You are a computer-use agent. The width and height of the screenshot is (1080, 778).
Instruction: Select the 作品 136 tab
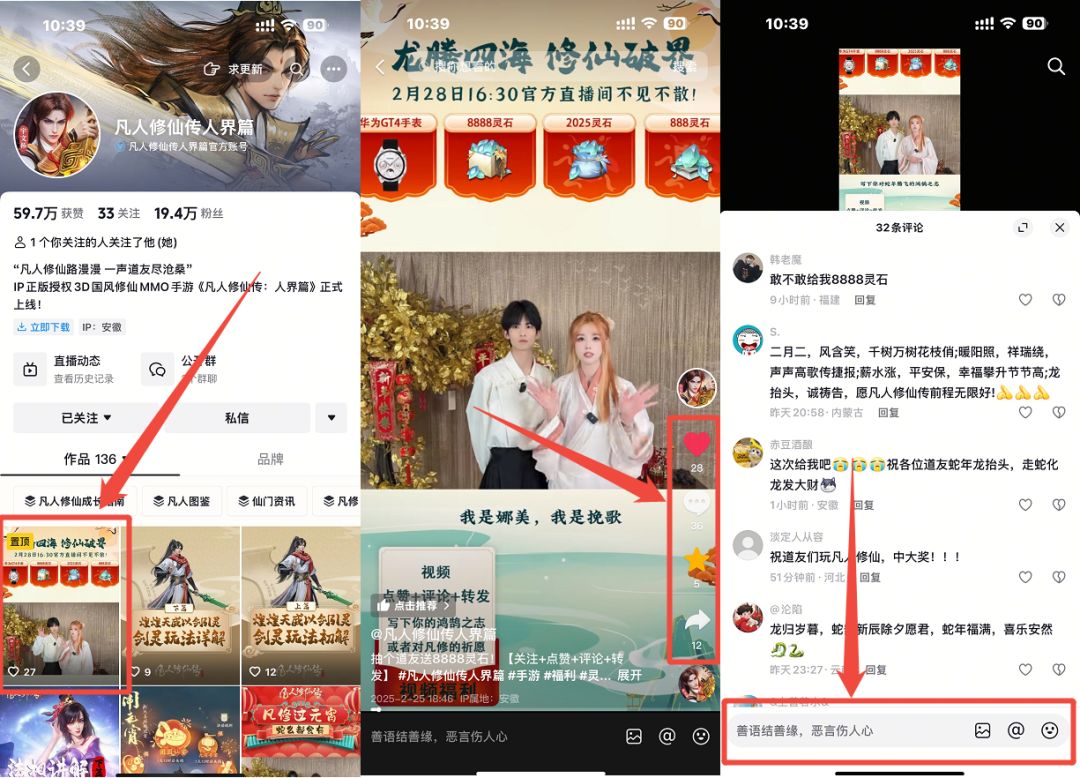[90, 459]
